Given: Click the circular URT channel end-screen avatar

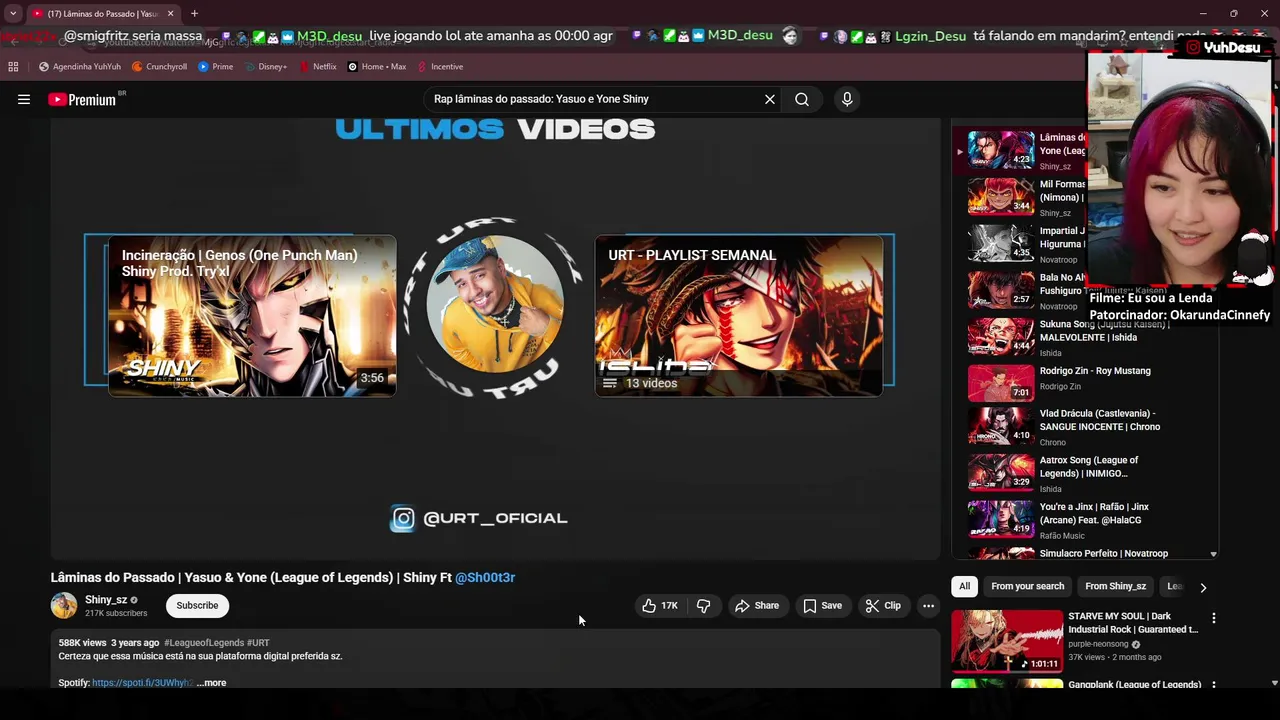Looking at the screenshot, I should coord(495,305).
